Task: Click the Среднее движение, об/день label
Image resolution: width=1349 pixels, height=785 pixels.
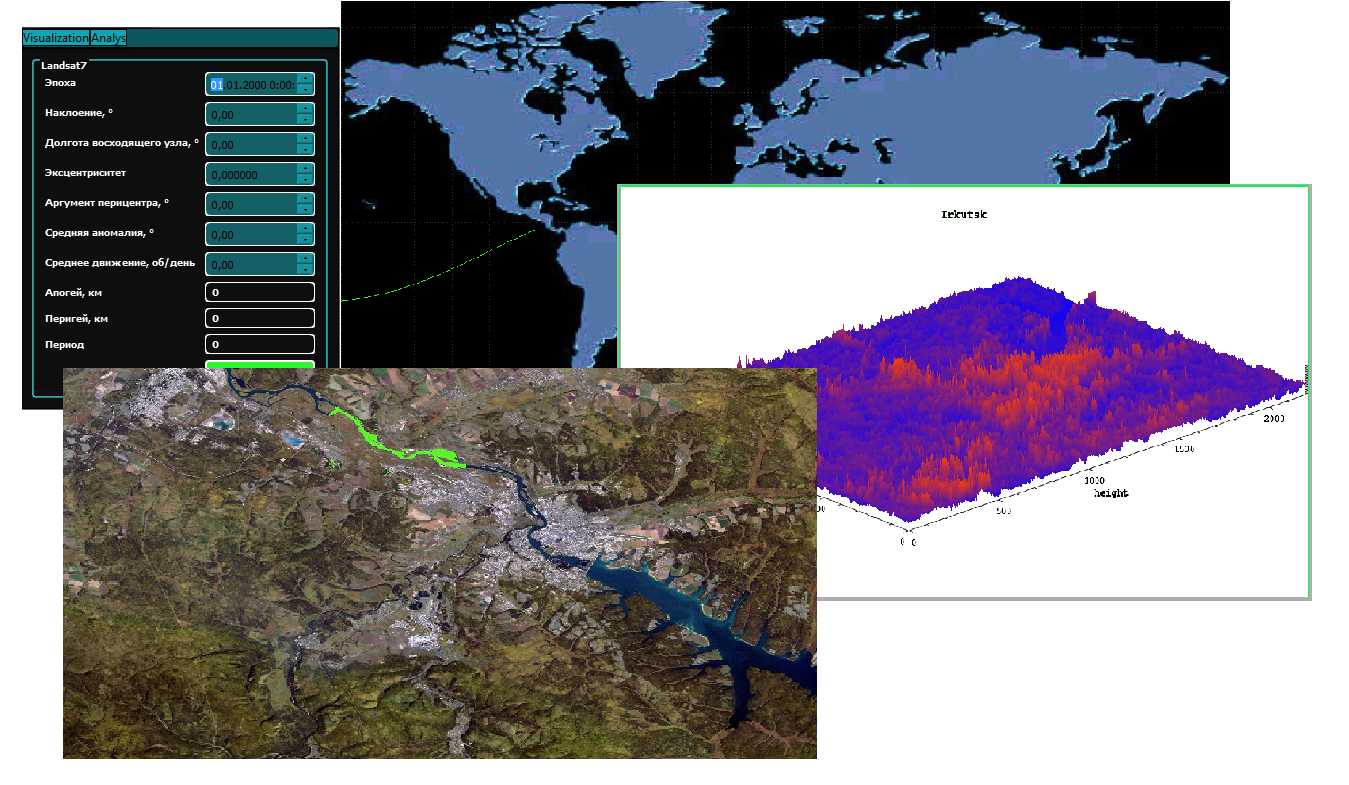Action: 119,263
